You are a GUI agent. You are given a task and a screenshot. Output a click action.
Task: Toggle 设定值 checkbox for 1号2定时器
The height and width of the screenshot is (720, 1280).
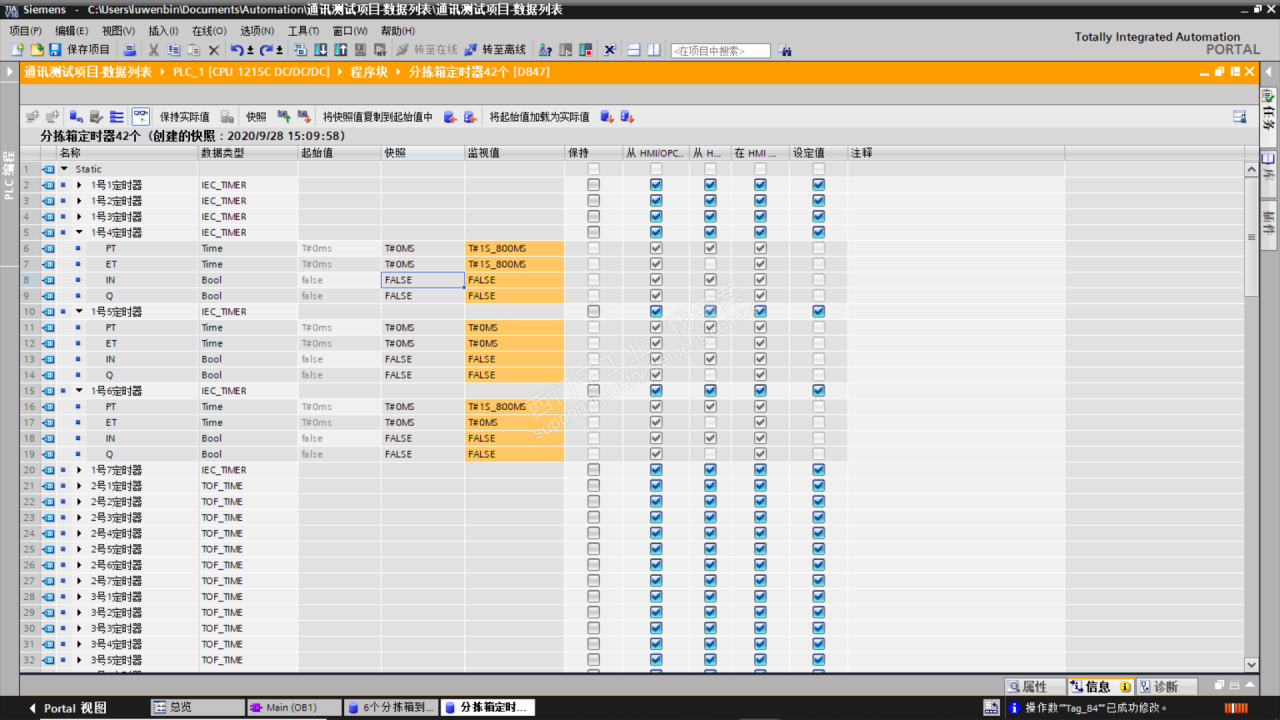[818, 201]
